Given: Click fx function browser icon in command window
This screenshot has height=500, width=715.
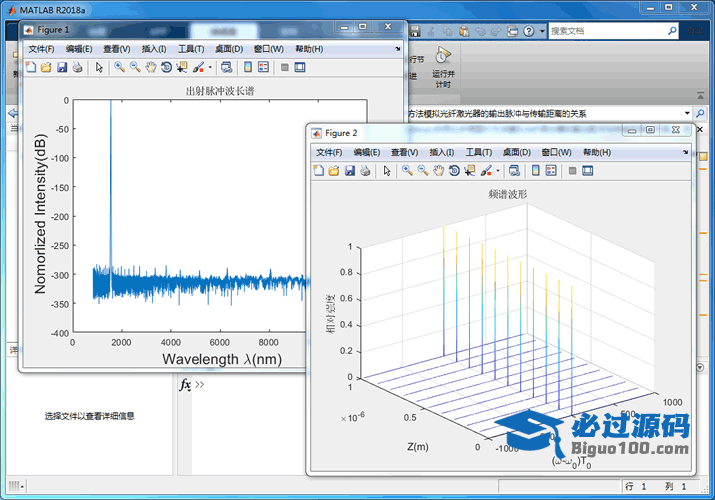Looking at the screenshot, I should 185,385.
